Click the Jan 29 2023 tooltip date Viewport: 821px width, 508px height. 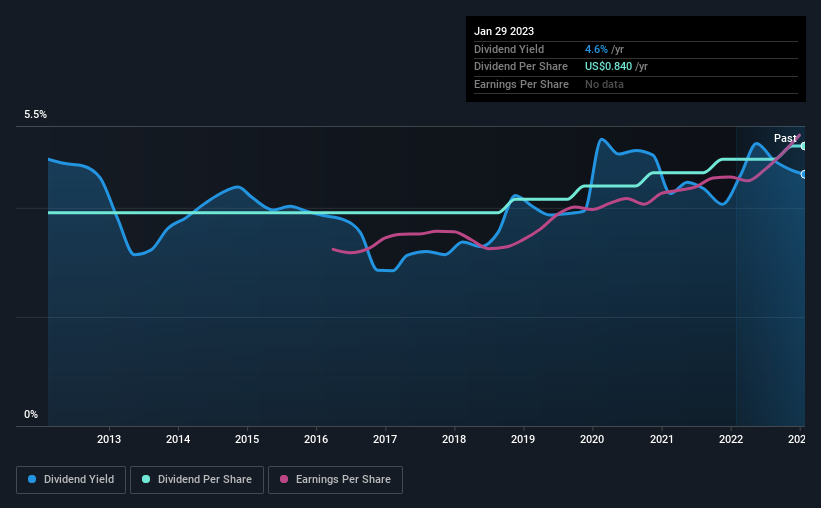pos(504,31)
